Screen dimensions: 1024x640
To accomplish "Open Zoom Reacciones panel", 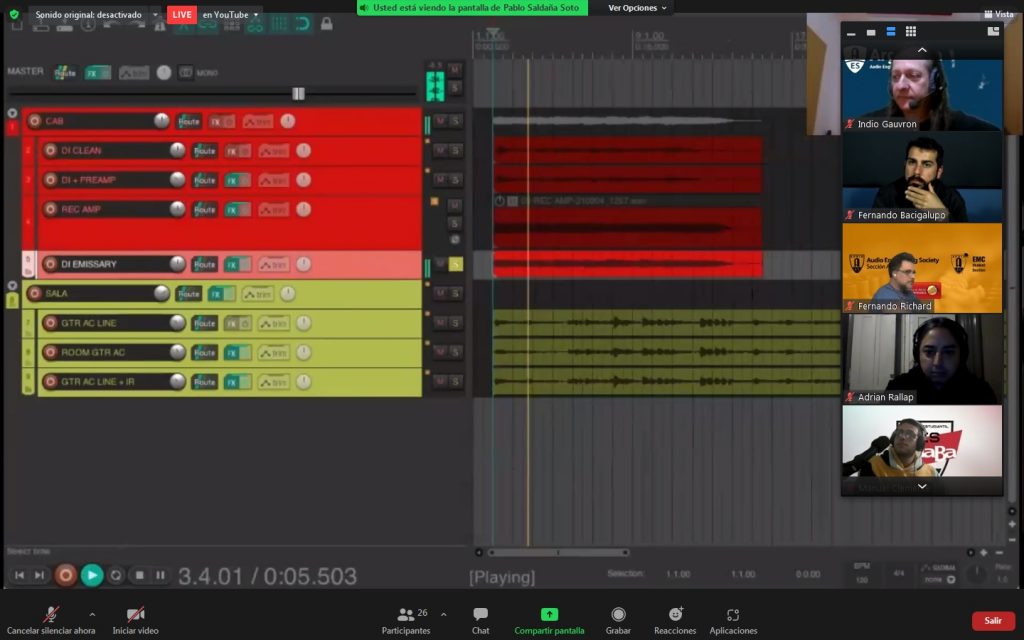I will 675,620.
